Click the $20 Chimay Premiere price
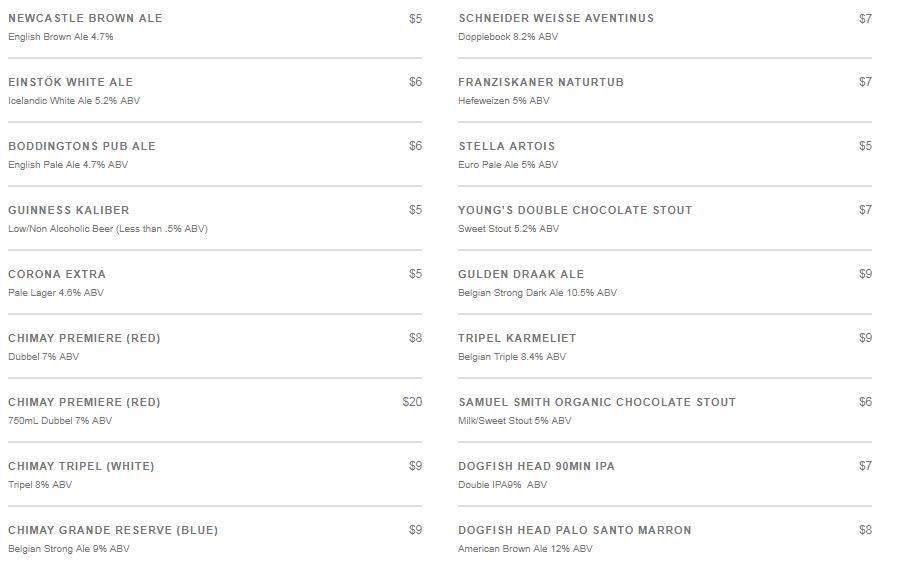 (x=412, y=402)
